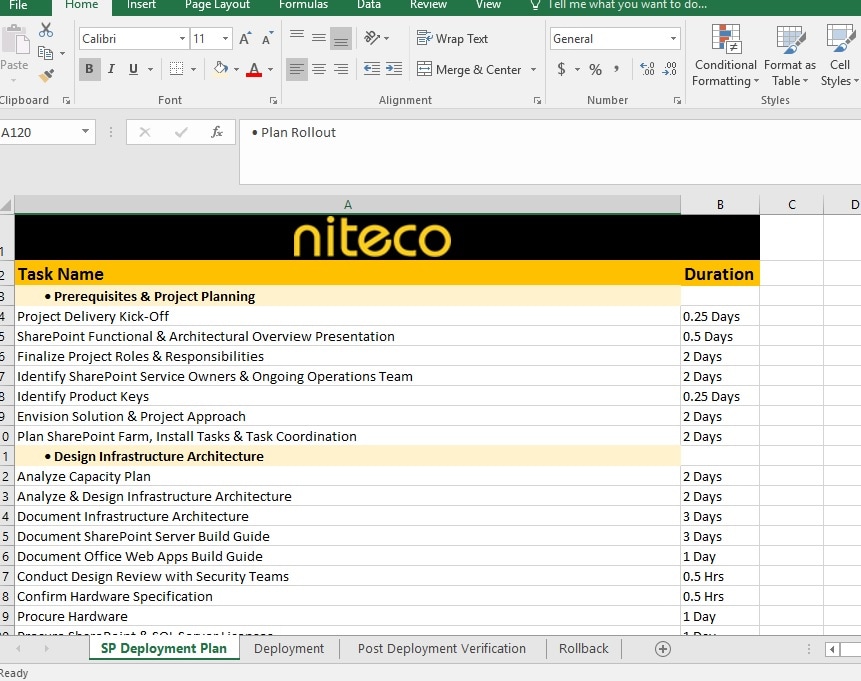The height and width of the screenshot is (681, 861).
Task: Select the Format Painter brush
Action: tap(46, 75)
